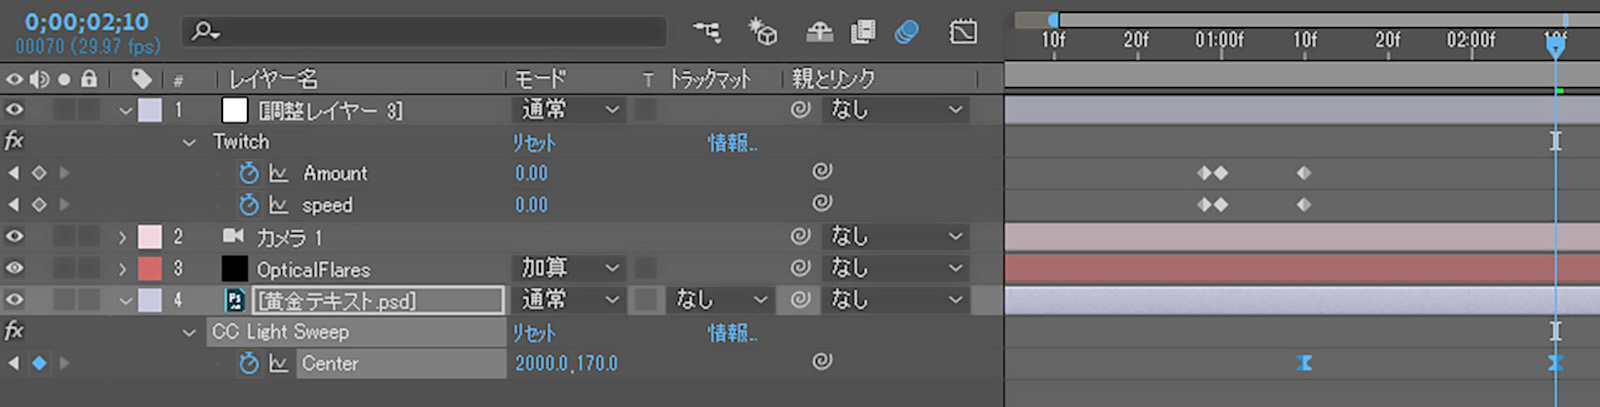The width and height of the screenshot is (1600, 407).
Task: Toggle the Motion Blur enable icon
Action: 907,32
